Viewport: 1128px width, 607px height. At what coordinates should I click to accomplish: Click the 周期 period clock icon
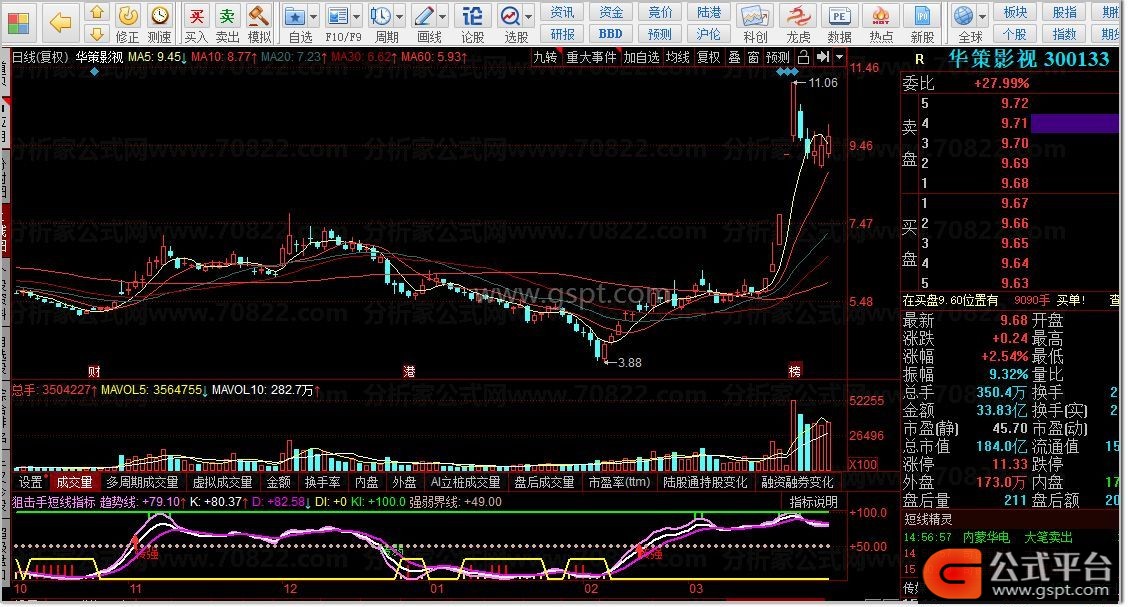click(381, 16)
